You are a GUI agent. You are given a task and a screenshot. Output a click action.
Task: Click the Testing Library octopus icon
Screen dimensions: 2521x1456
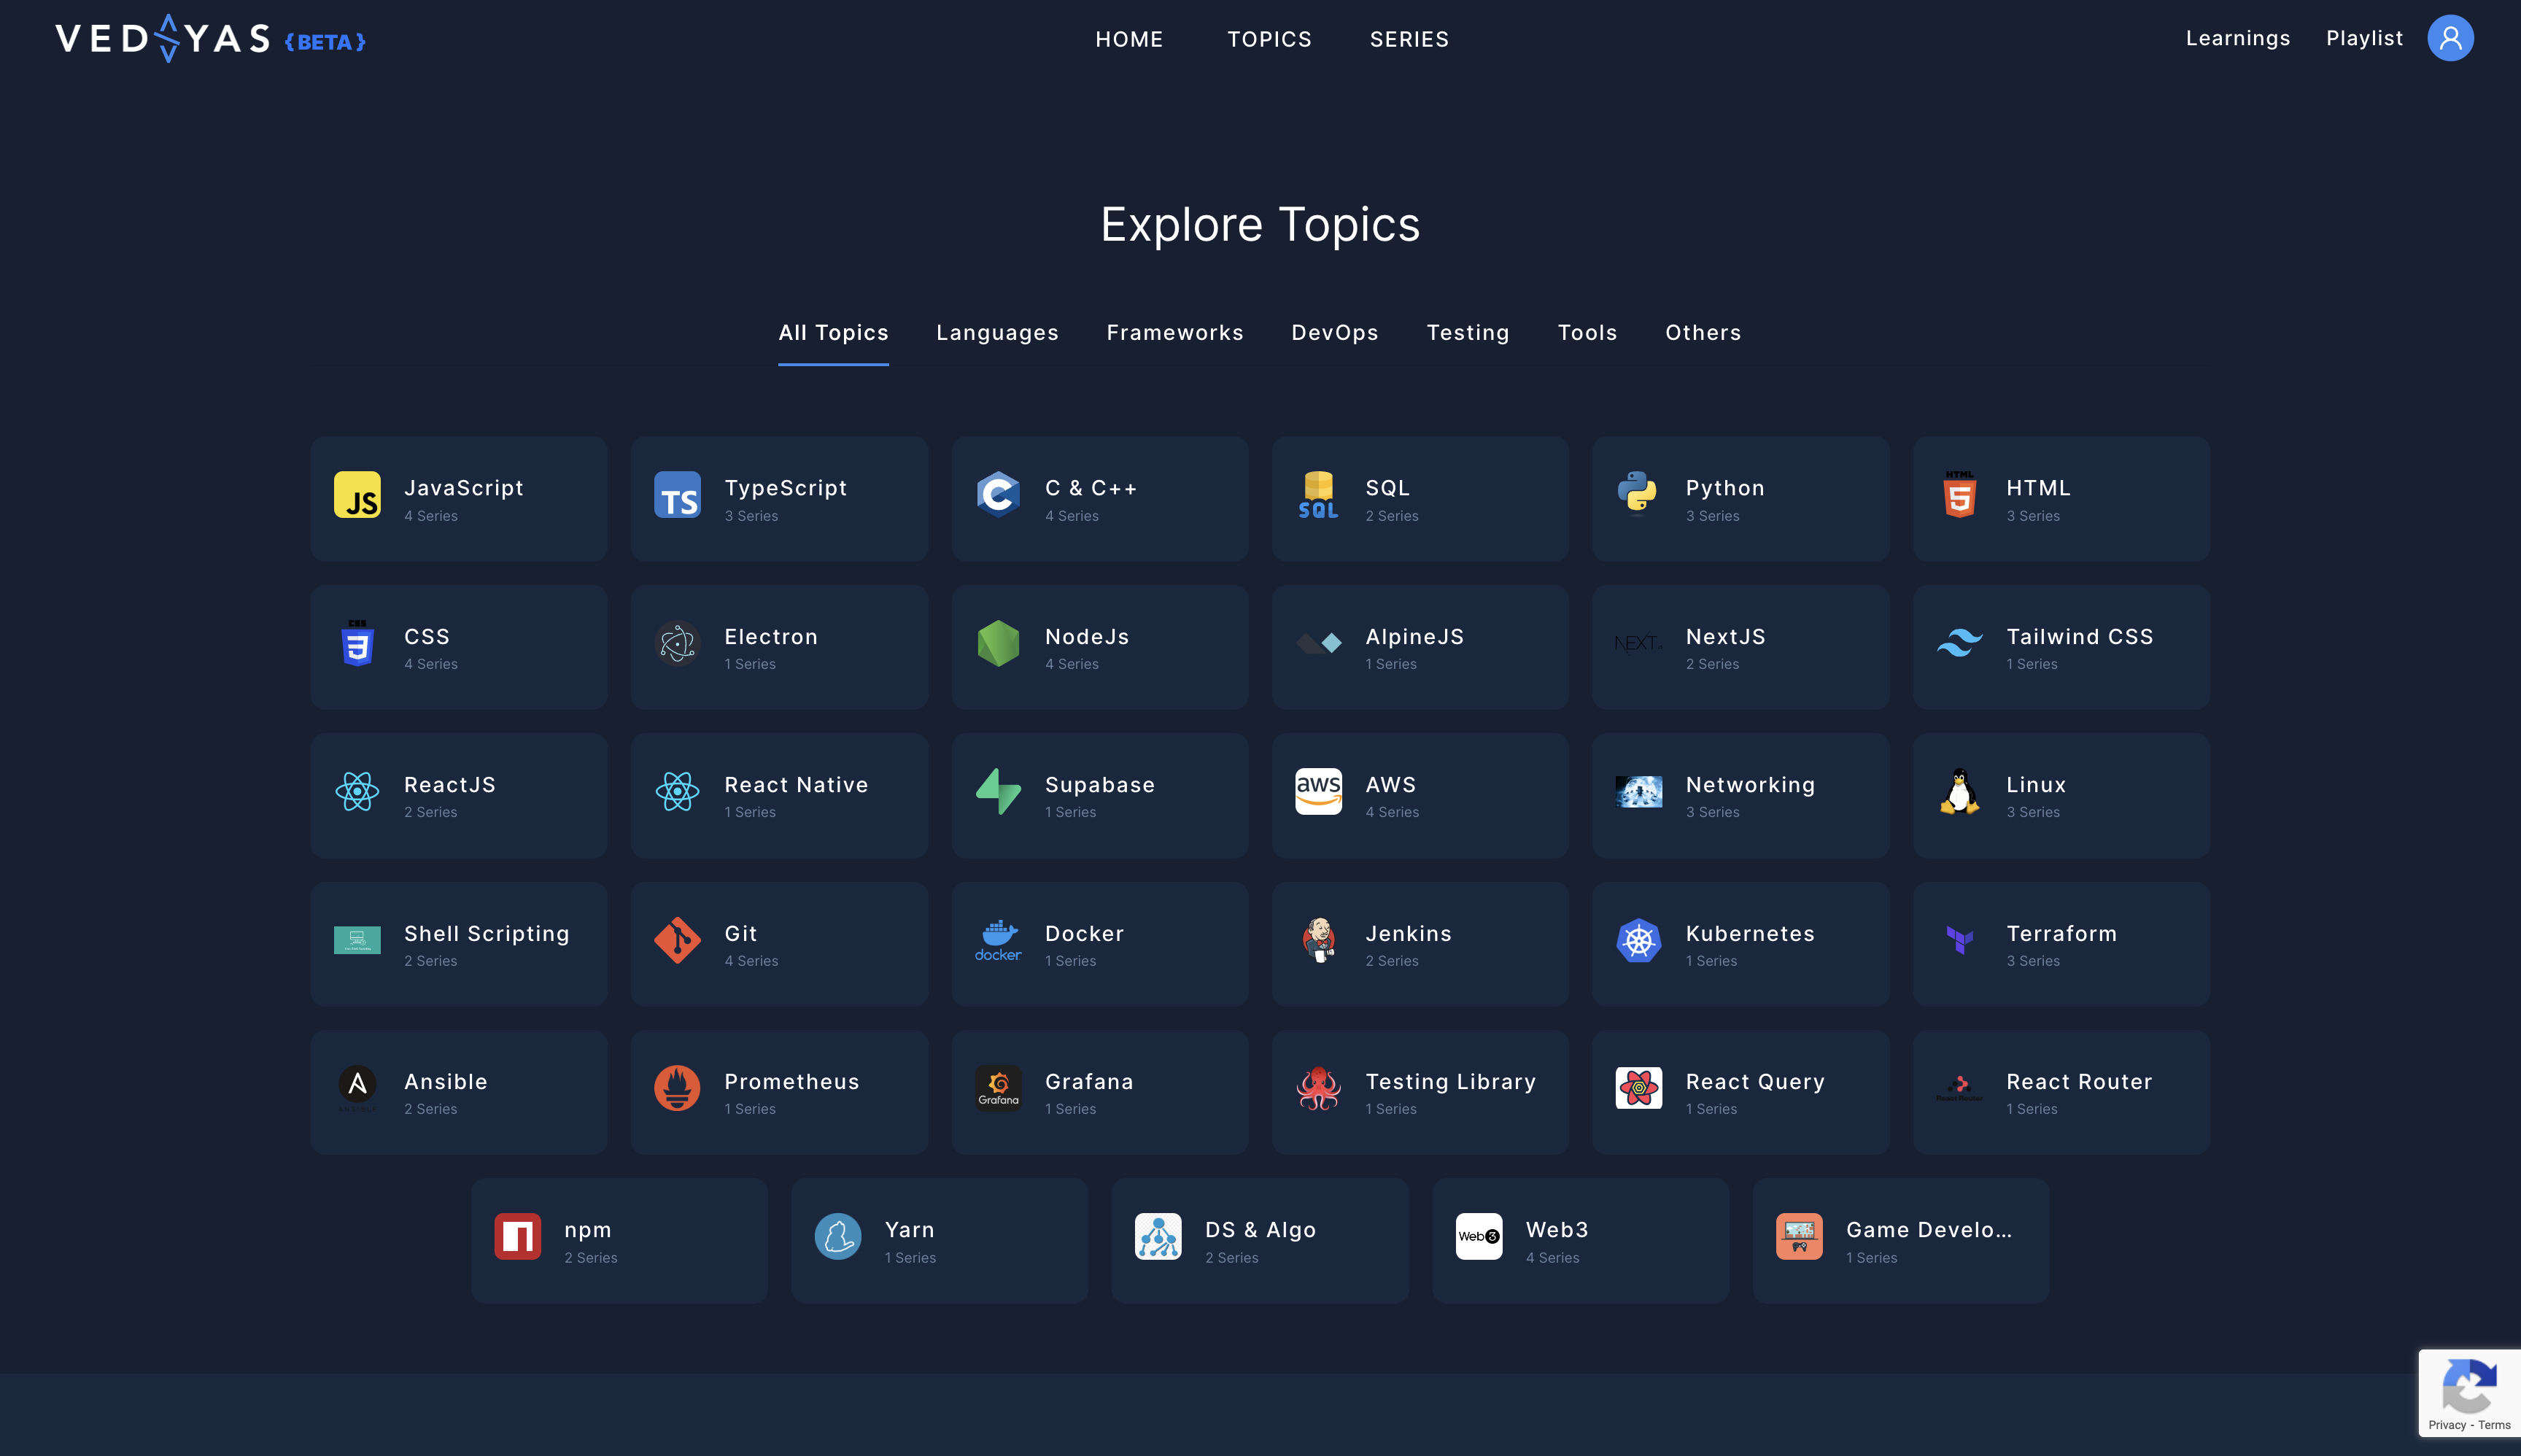coord(1318,1088)
